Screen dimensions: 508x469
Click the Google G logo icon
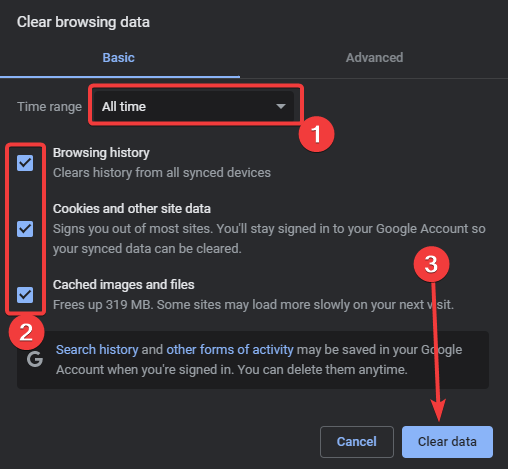[35, 359]
